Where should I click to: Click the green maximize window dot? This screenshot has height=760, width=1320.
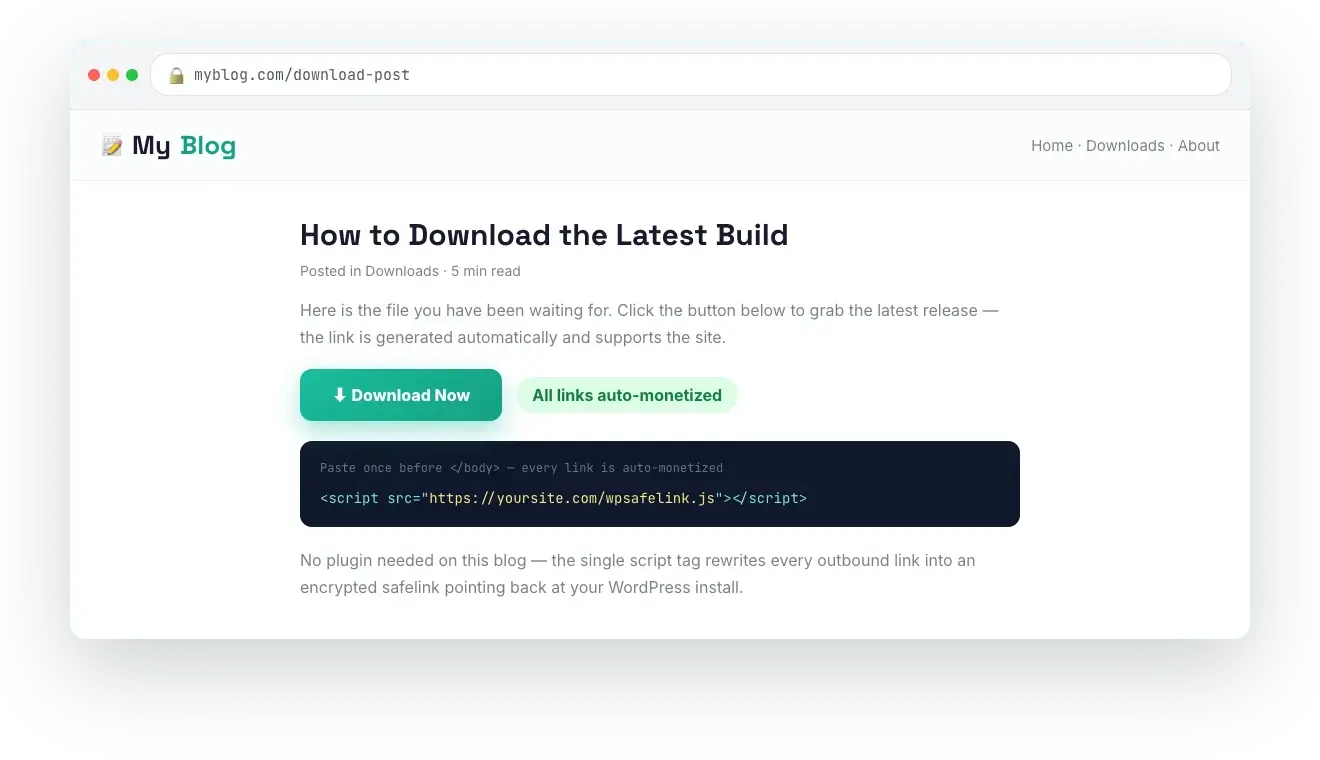132,75
